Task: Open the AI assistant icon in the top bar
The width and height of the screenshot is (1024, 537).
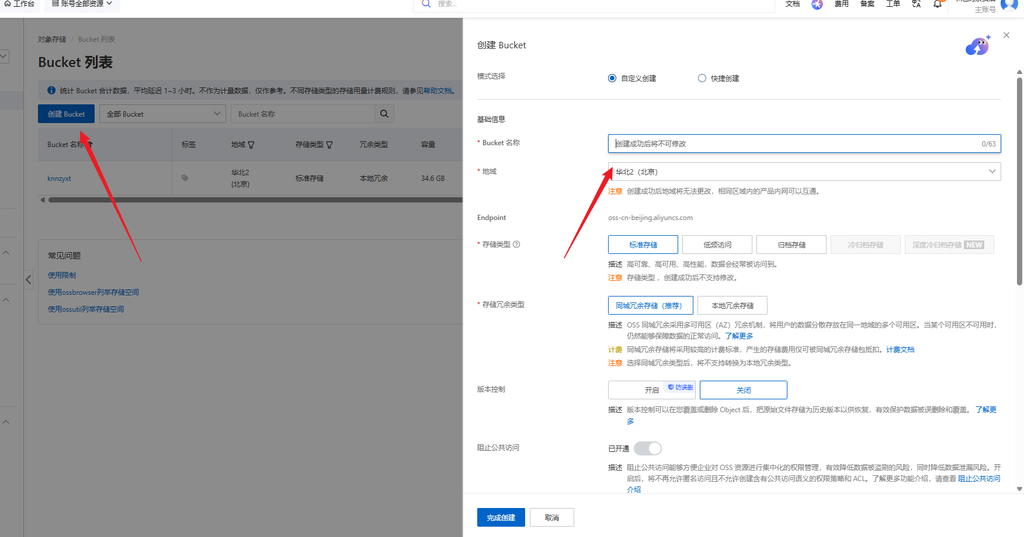Action: click(817, 4)
